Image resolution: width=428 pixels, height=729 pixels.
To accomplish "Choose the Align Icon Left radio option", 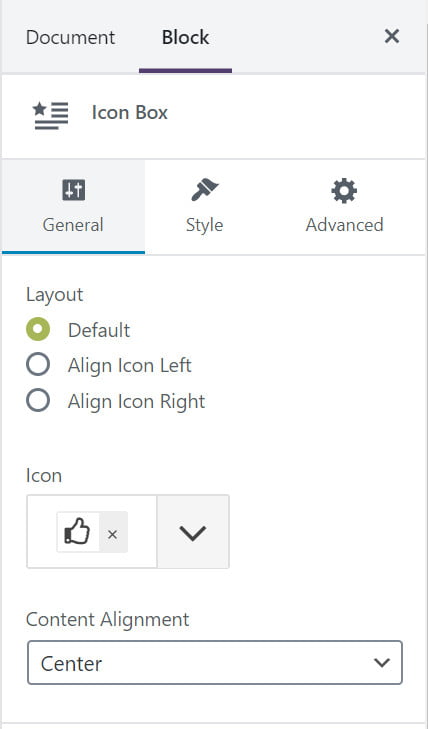I will click(38, 364).
